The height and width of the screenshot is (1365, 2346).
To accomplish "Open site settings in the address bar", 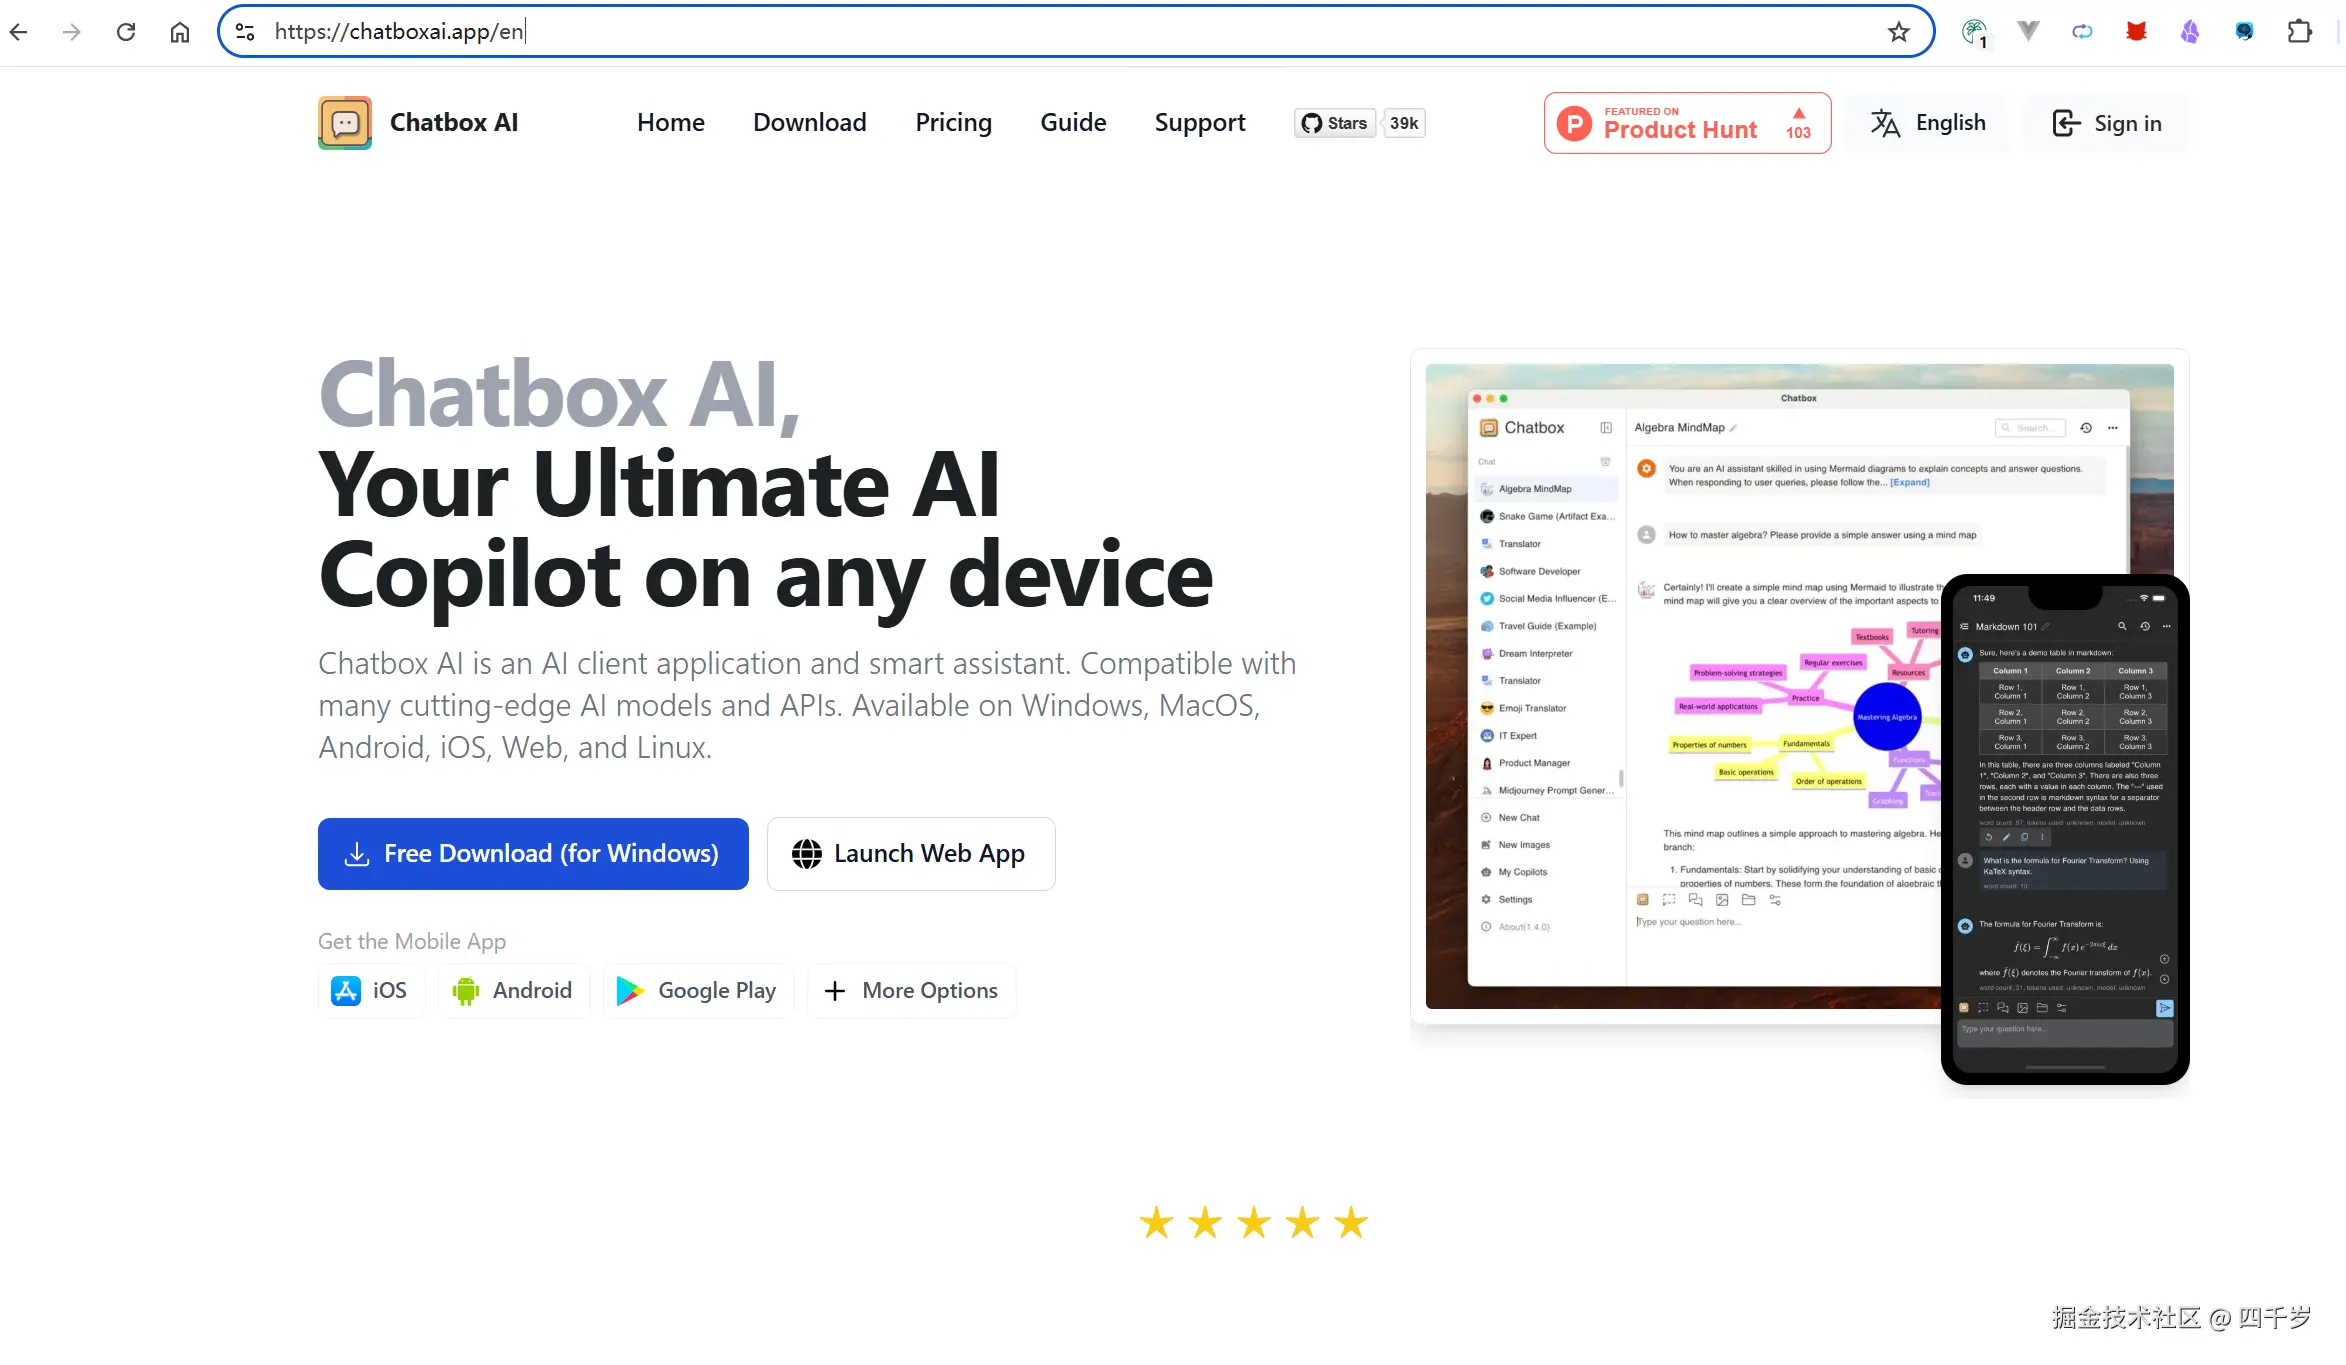I will pos(243,31).
